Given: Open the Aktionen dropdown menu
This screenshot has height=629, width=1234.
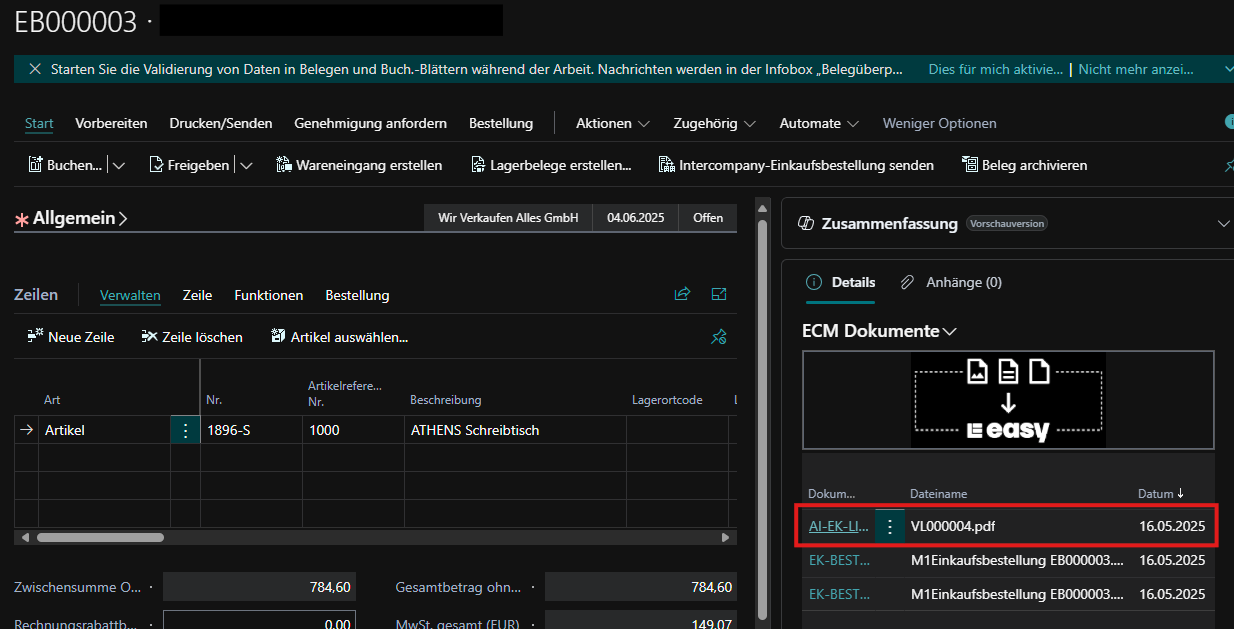Looking at the screenshot, I should pos(612,123).
